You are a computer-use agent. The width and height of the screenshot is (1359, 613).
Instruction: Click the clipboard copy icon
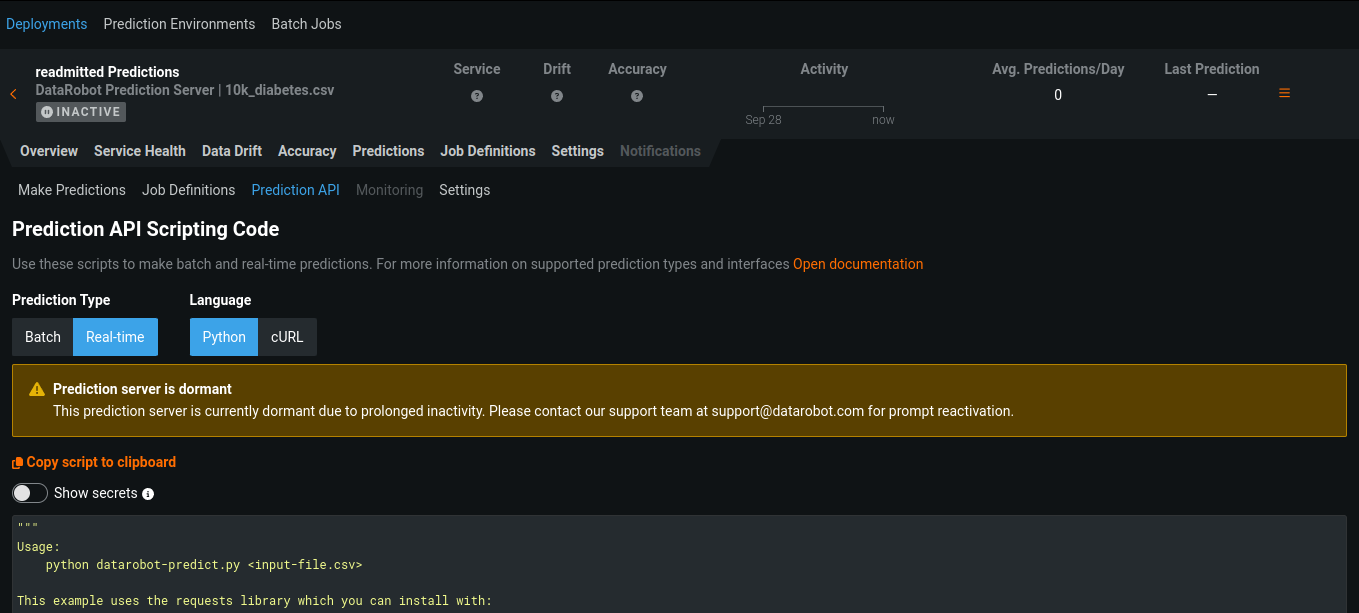(x=17, y=463)
